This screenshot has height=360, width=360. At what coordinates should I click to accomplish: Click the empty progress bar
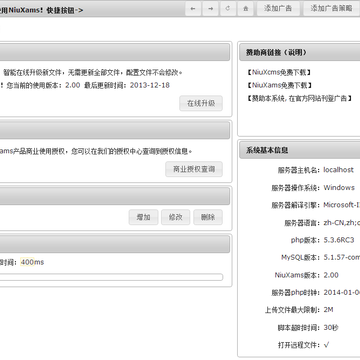(x=111, y=277)
